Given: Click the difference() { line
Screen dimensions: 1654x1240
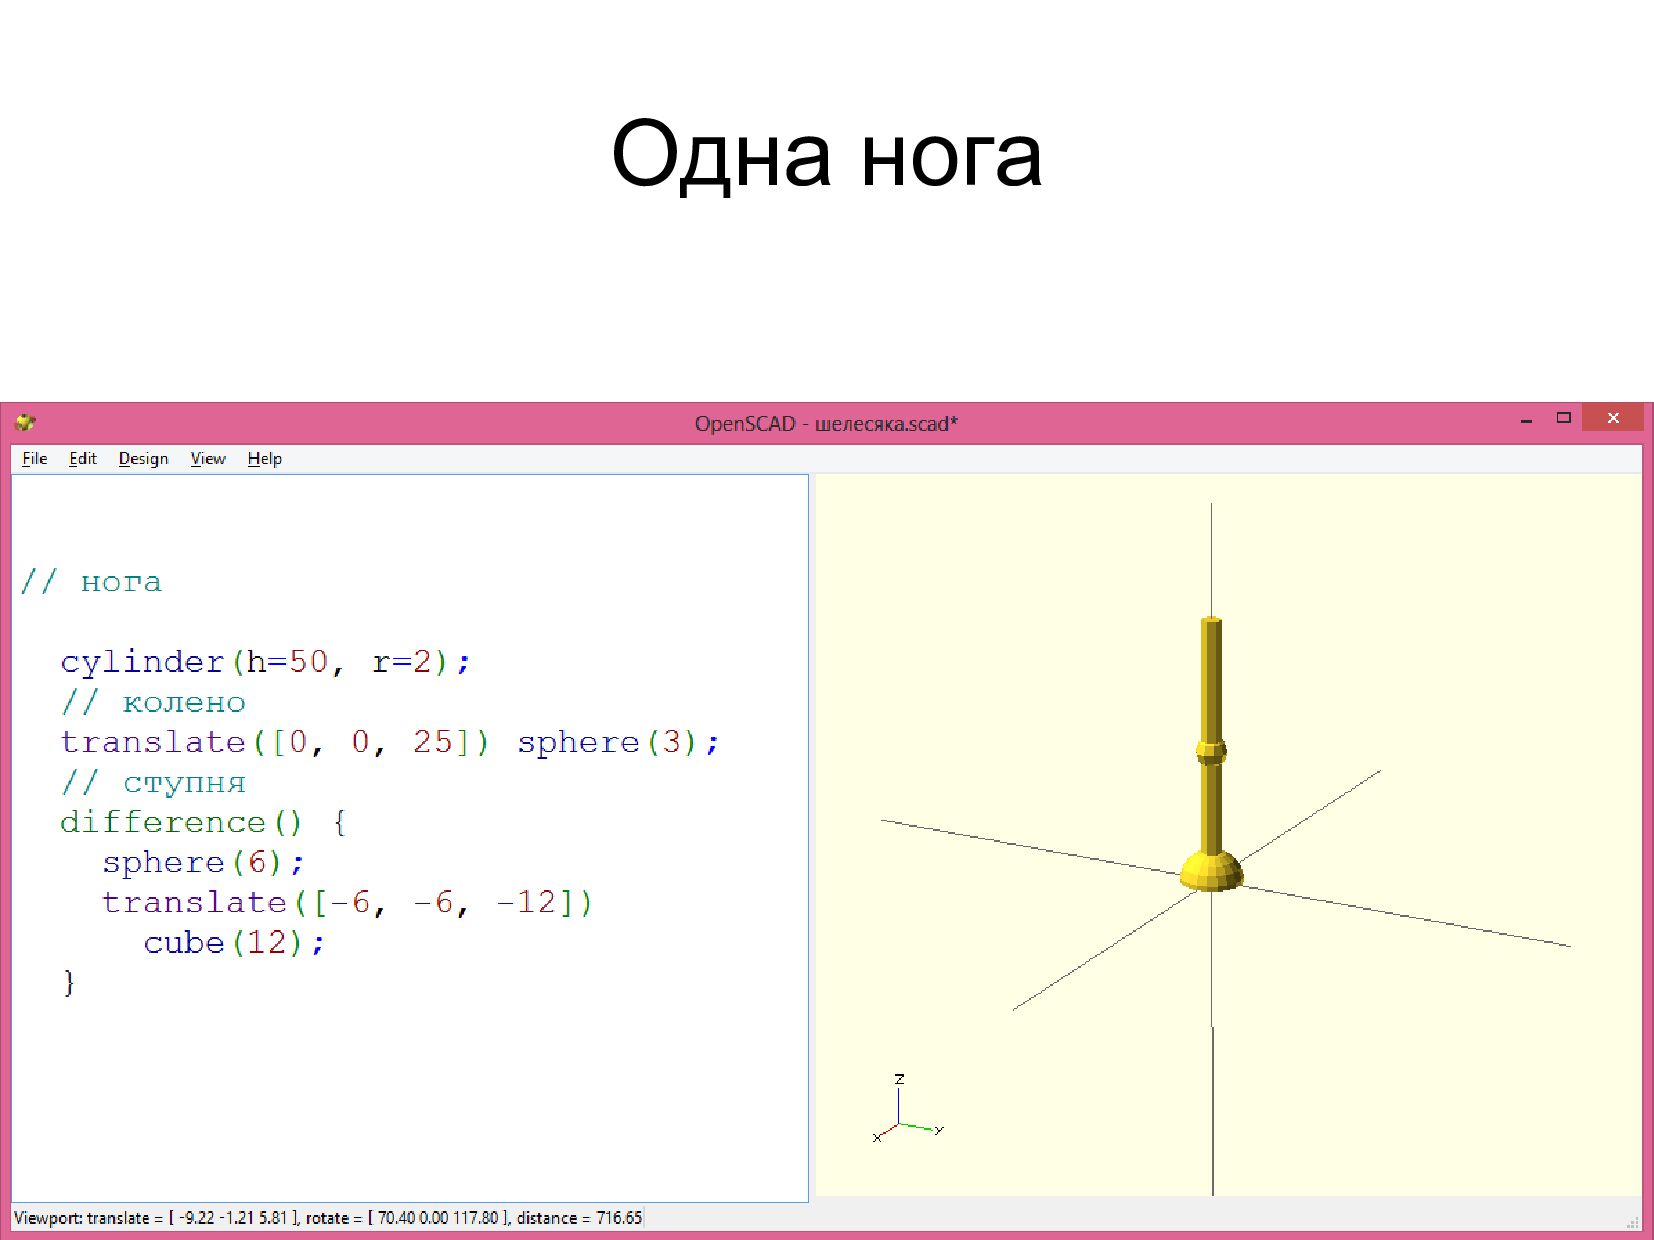Looking at the screenshot, I should pyautogui.click(x=203, y=822).
